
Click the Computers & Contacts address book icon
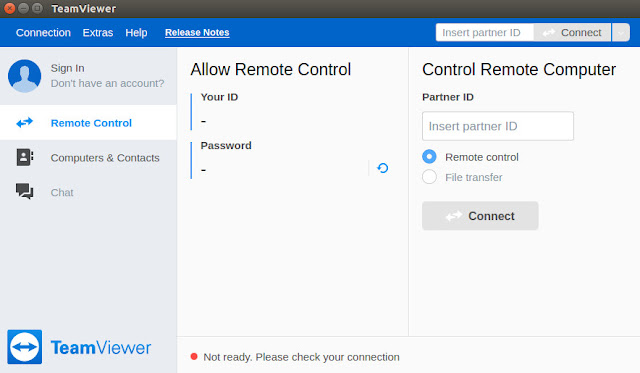[x=24, y=157]
